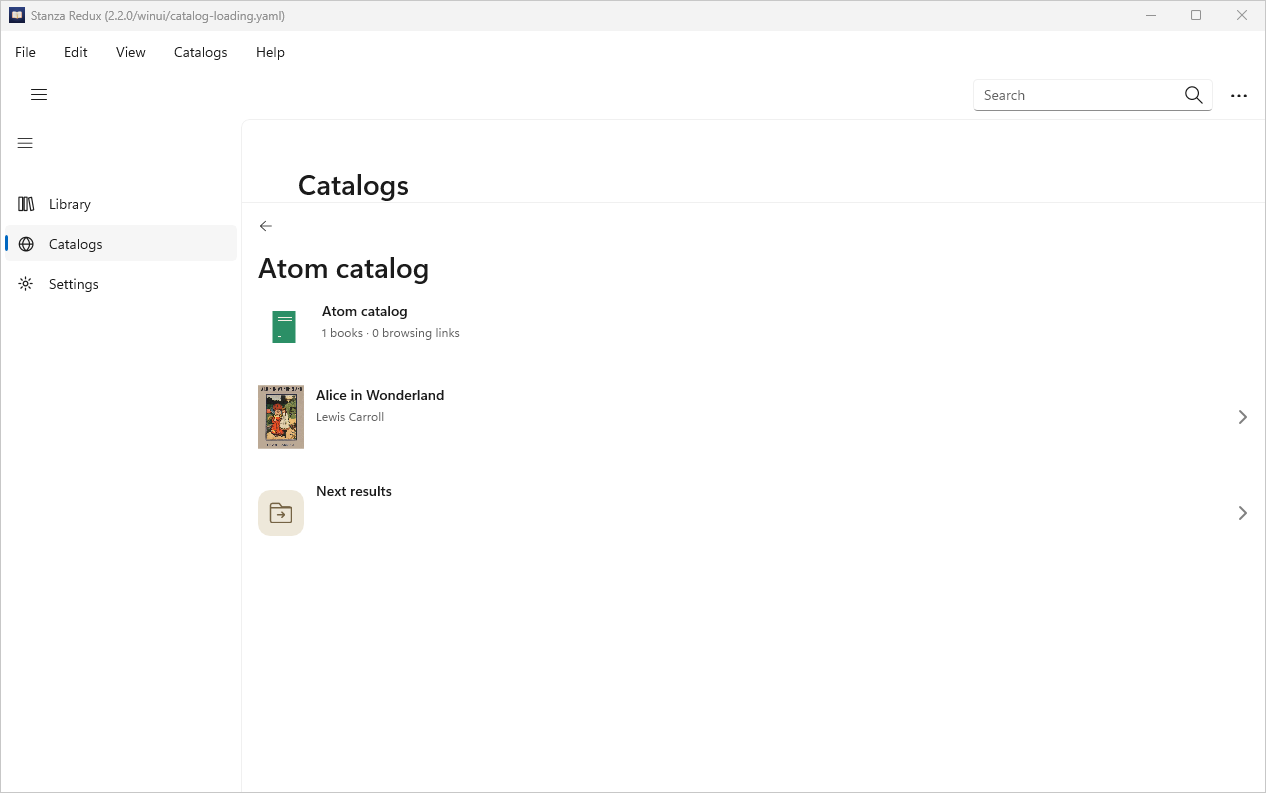Click the Next results folder icon
The width and height of the screenshot is (1266, 793).
(281, 513)
